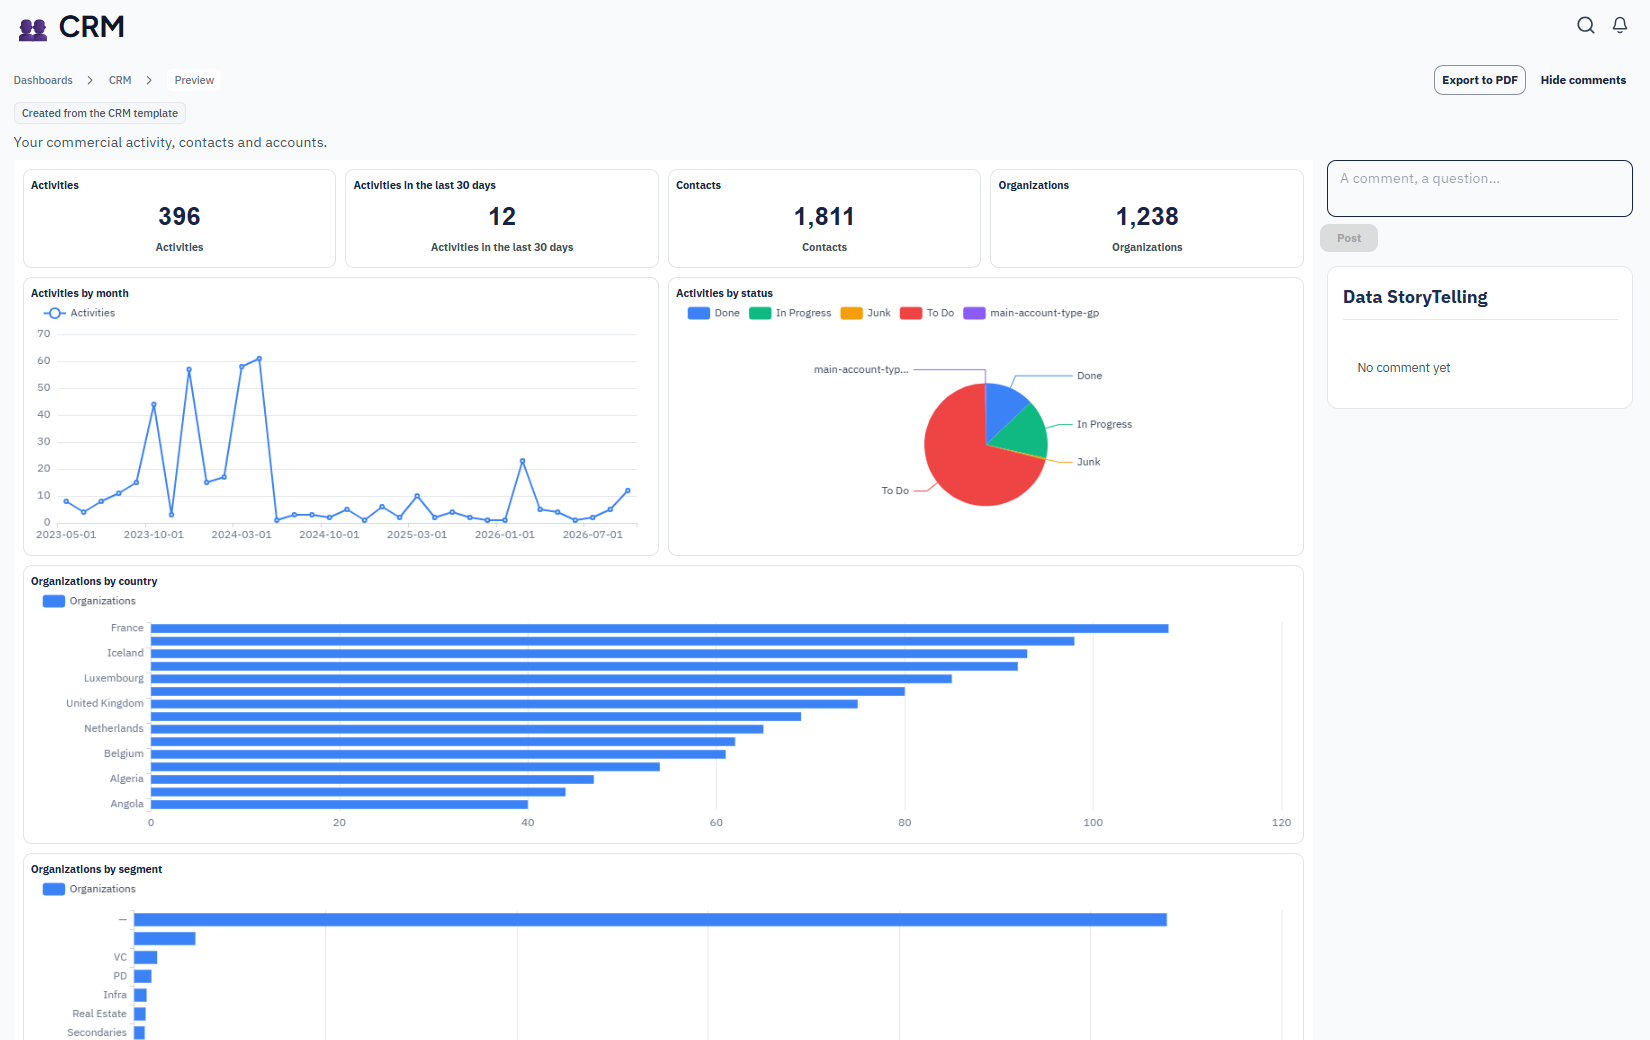Toggle the Activities line series legend
The width and height of the screenshot is (1650, 1040).
[x=79, y=313]
